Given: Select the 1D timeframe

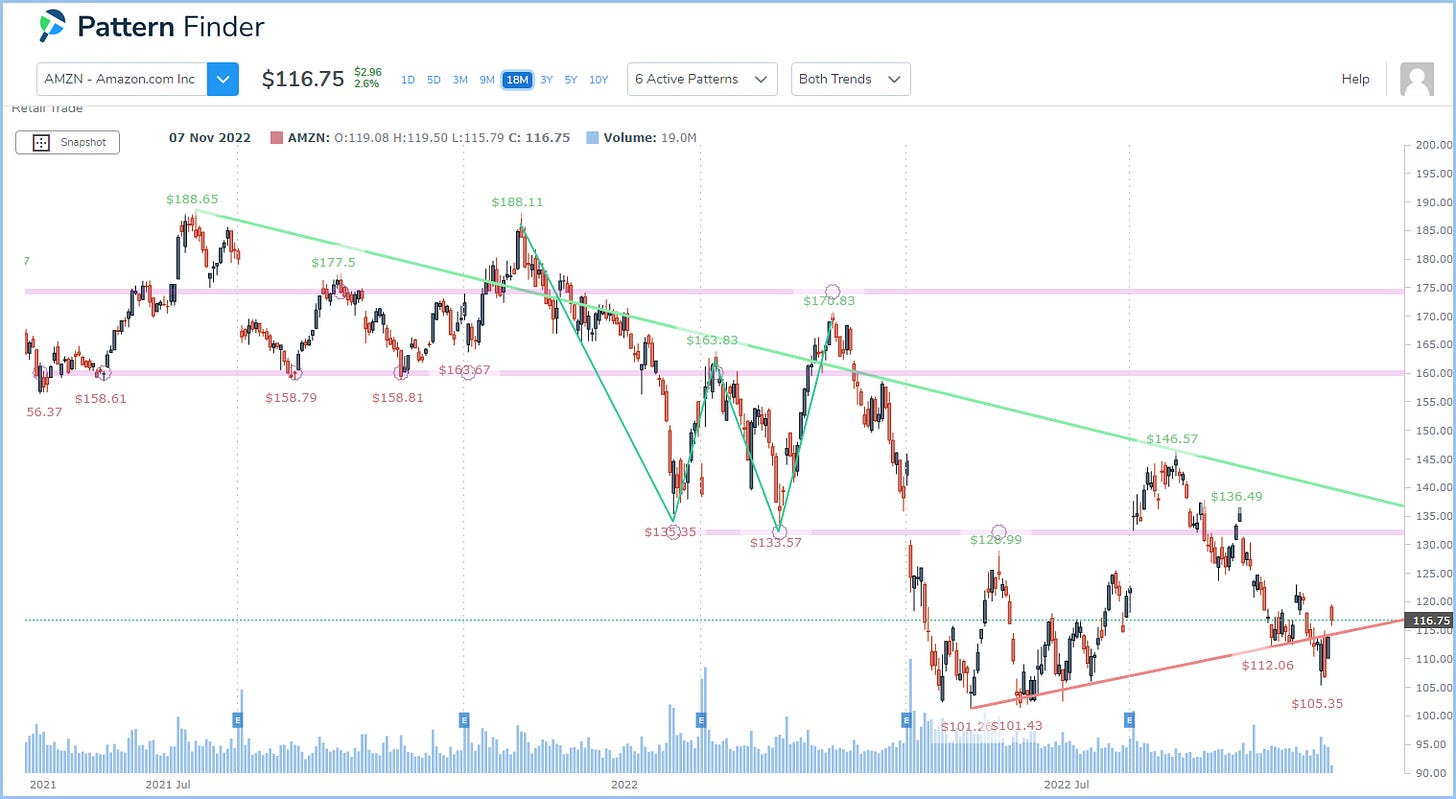Looking at the screenshot, I should click(408, 80).
